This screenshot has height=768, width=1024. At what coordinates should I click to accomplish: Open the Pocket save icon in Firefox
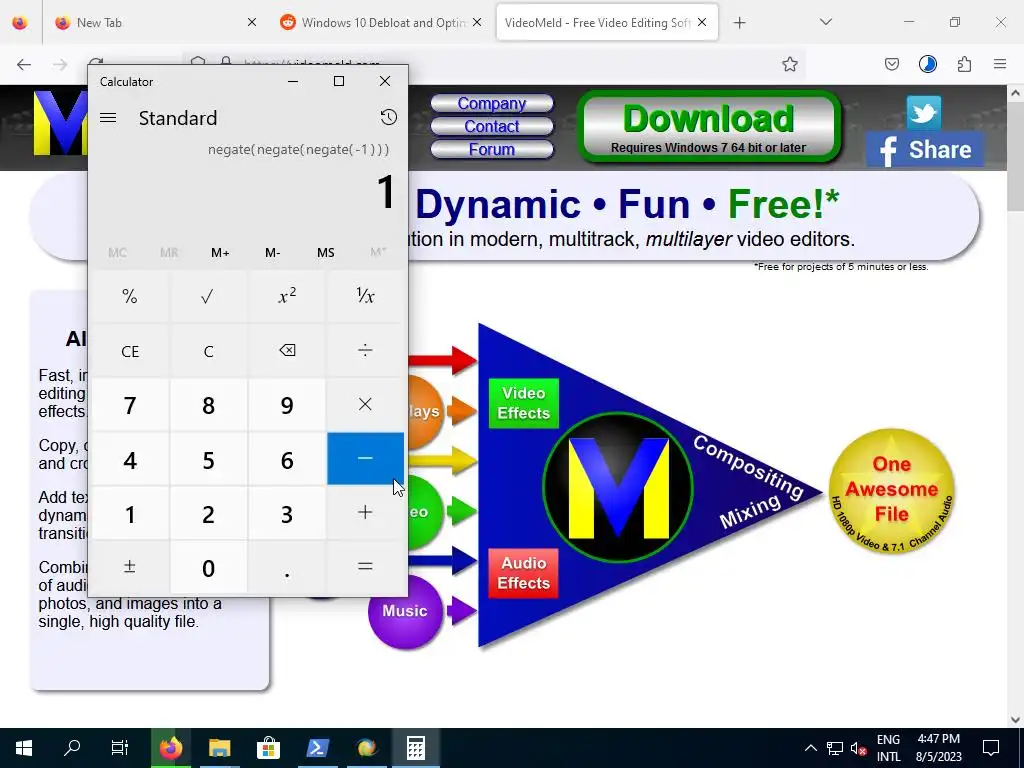point(891,64)
